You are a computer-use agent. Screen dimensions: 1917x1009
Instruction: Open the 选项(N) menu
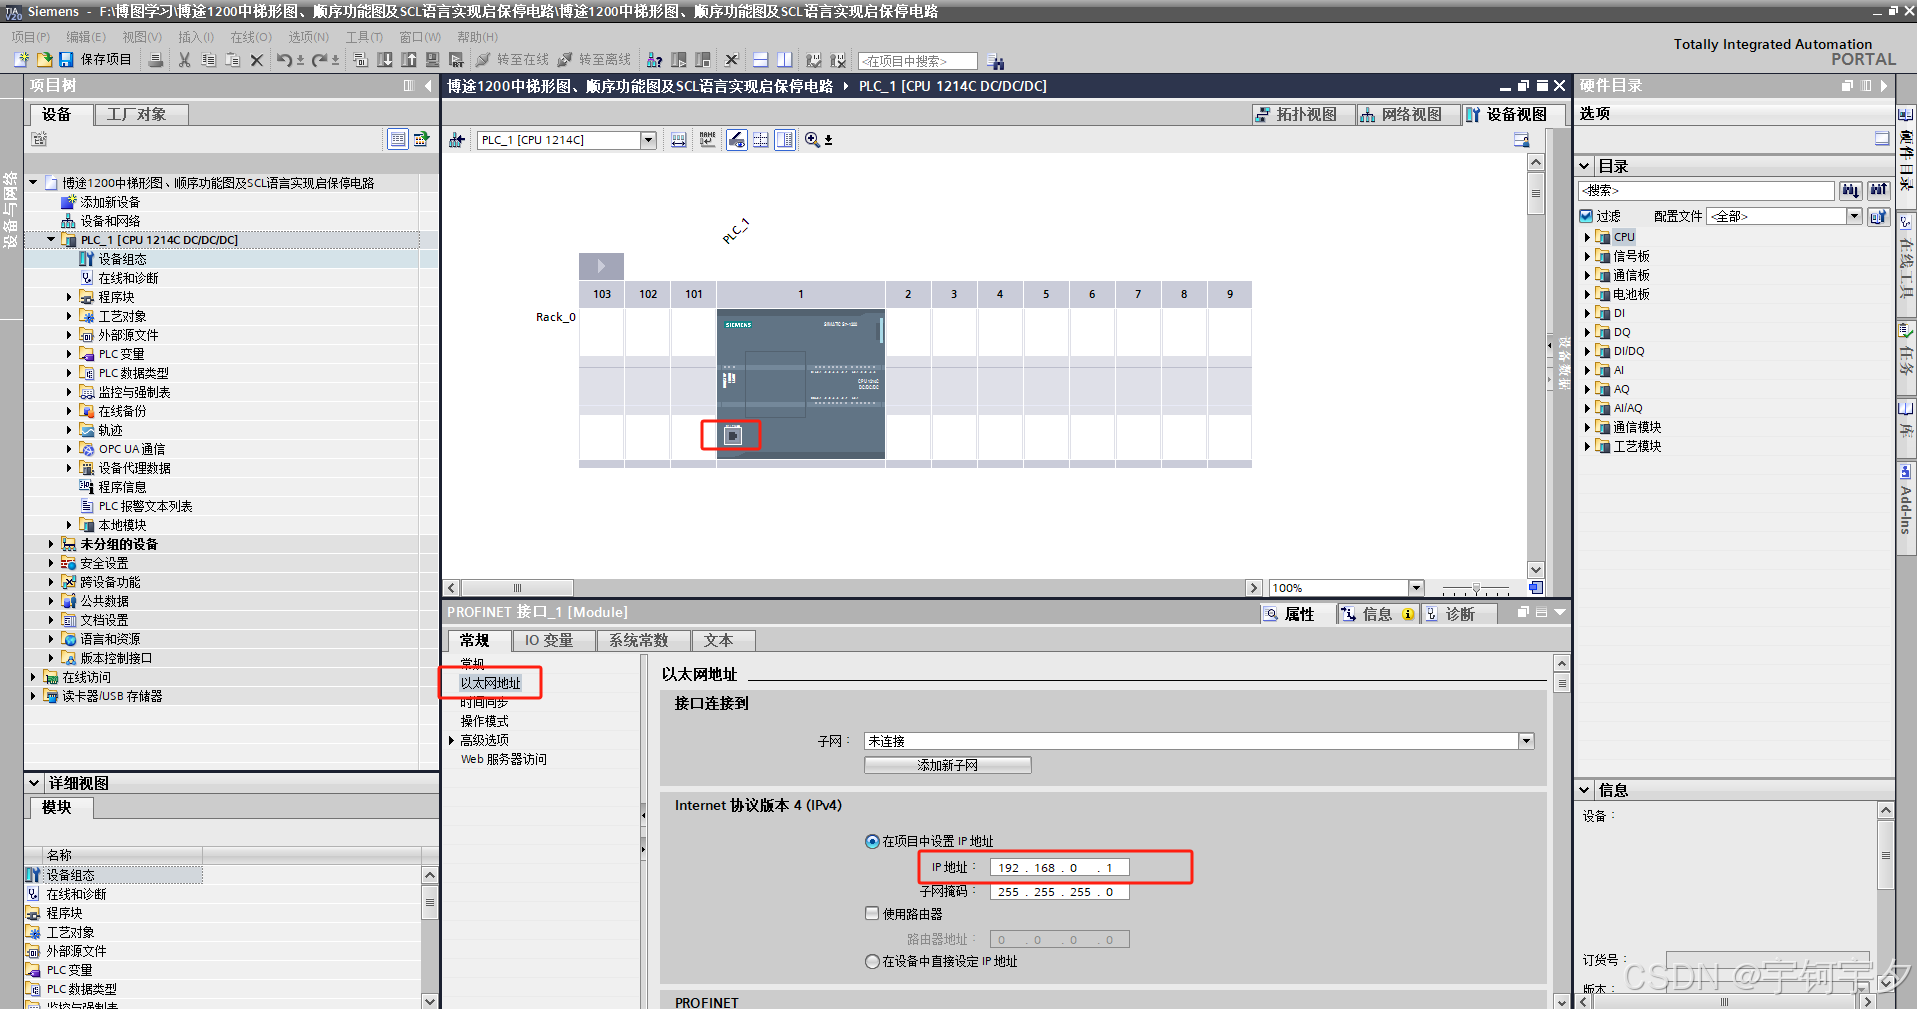click(x=309, y=37)
